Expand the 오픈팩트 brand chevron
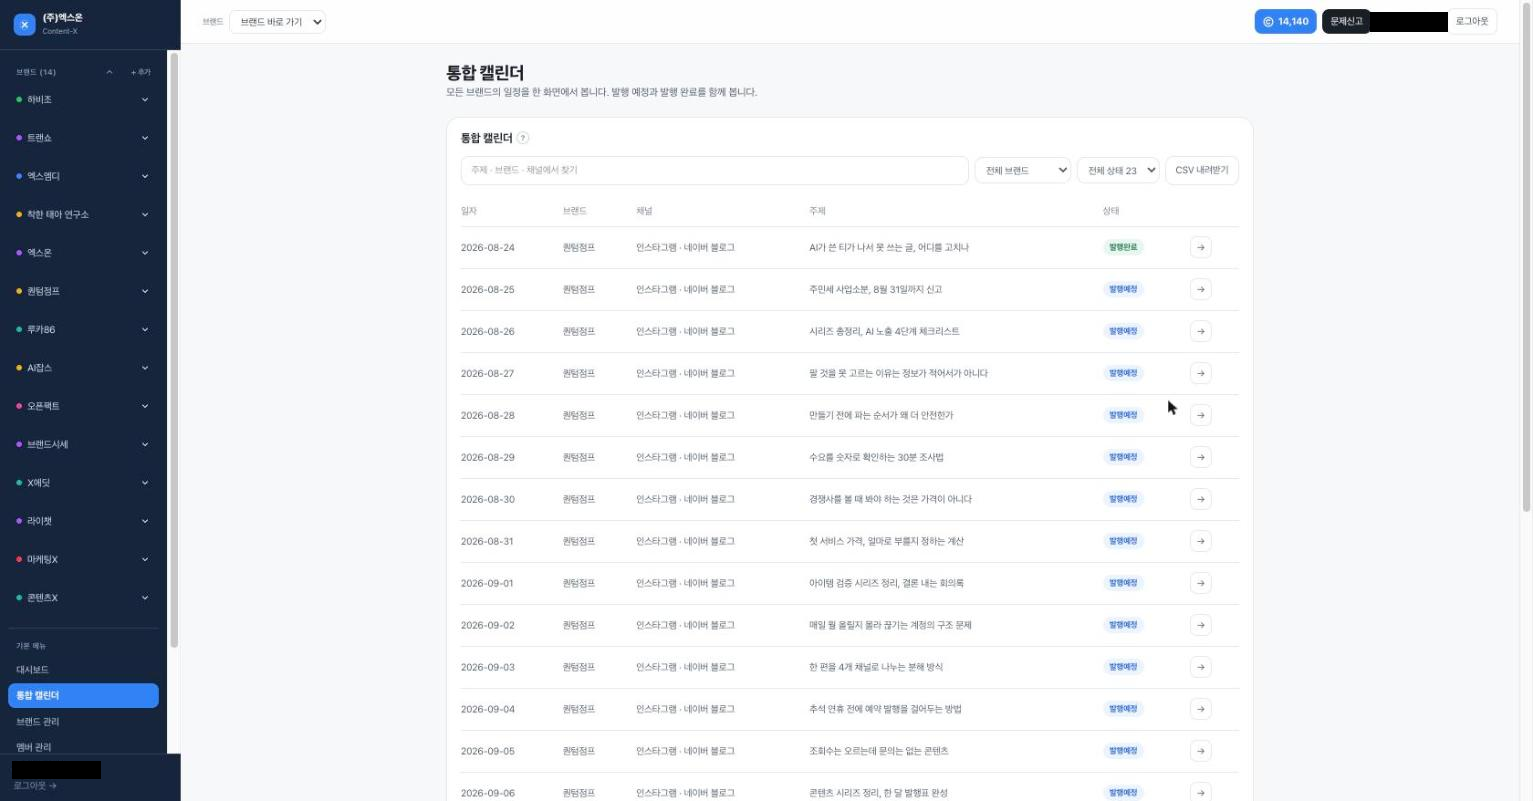The width and height of the screenshot is (1533, 801). 145,406
